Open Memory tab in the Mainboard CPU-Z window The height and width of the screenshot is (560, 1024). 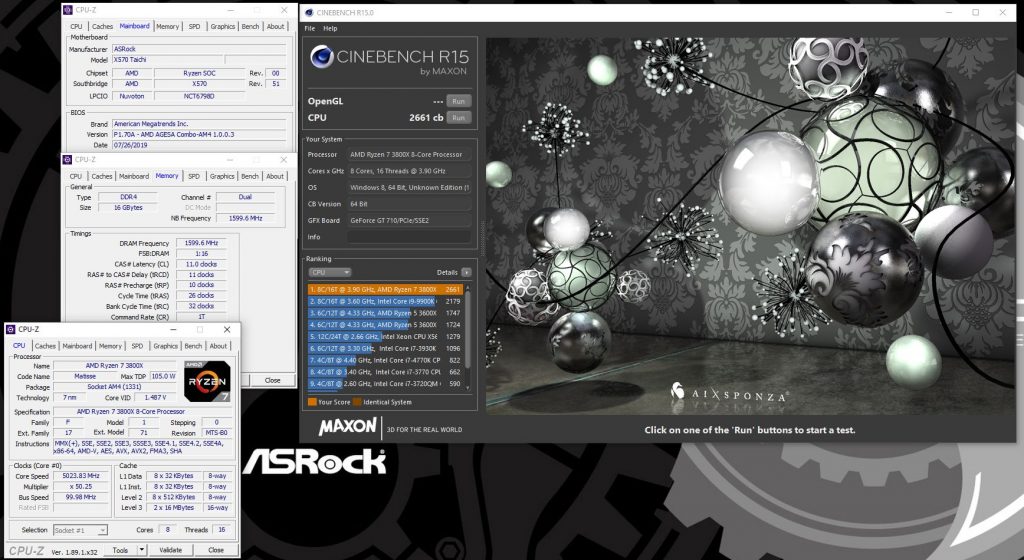[167, 27]
